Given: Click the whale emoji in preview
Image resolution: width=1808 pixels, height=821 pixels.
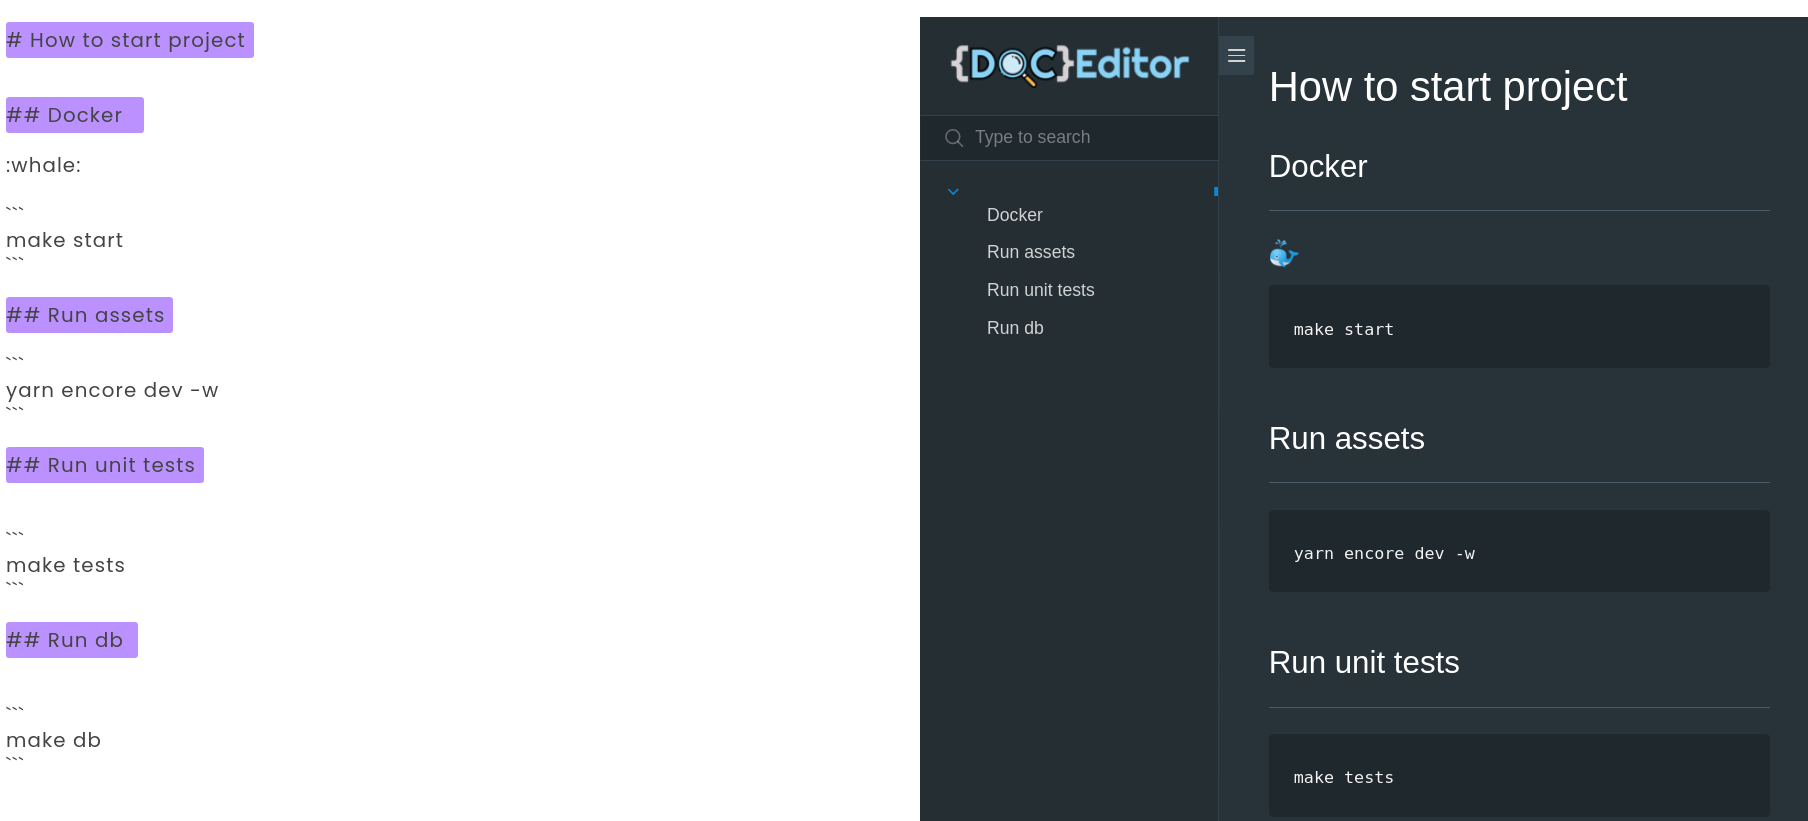Looking at the screenshot, I should [1283, 253].
